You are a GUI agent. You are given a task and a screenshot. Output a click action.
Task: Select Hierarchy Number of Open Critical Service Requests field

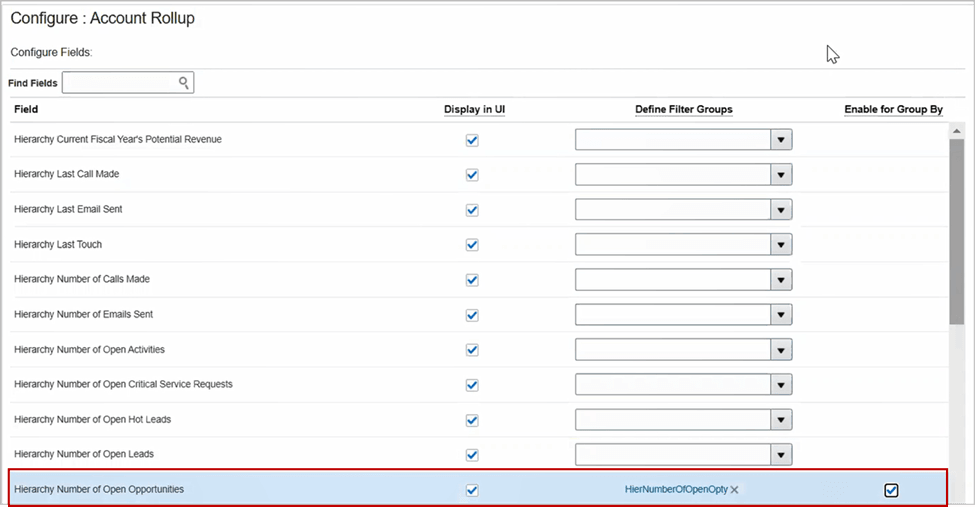coord(123,384)
